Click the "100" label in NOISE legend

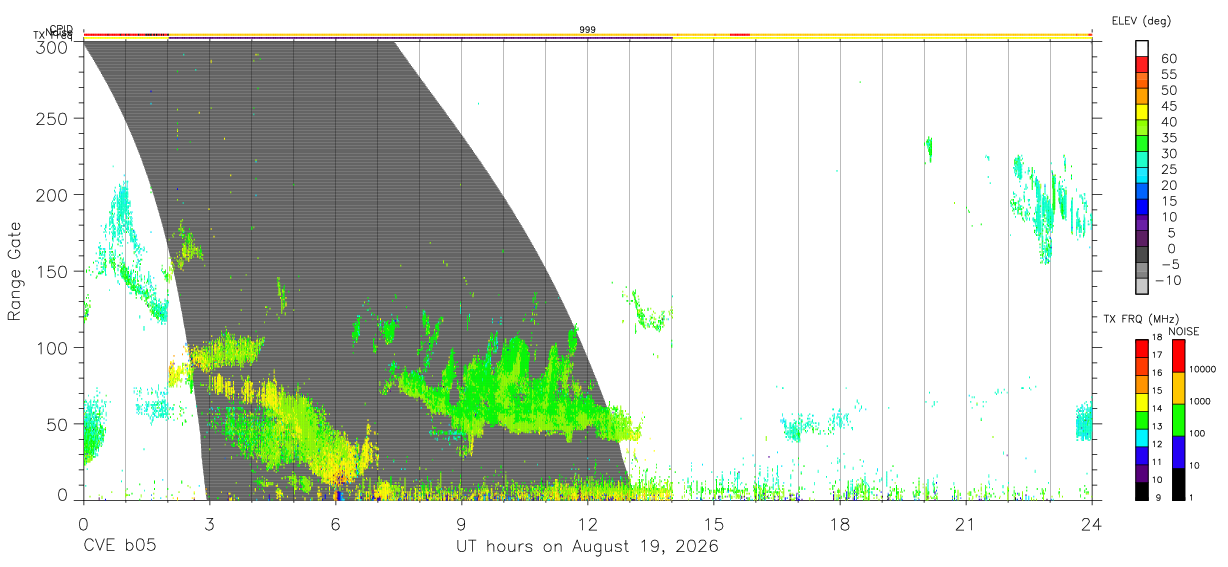click(1198, 433)
